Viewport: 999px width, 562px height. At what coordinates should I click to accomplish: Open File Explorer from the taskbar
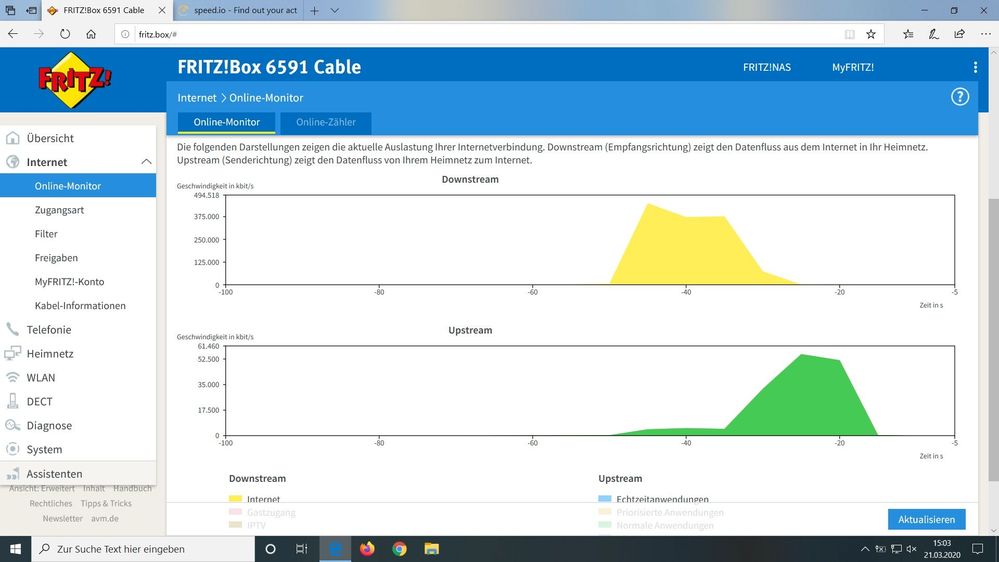[431, 549]
